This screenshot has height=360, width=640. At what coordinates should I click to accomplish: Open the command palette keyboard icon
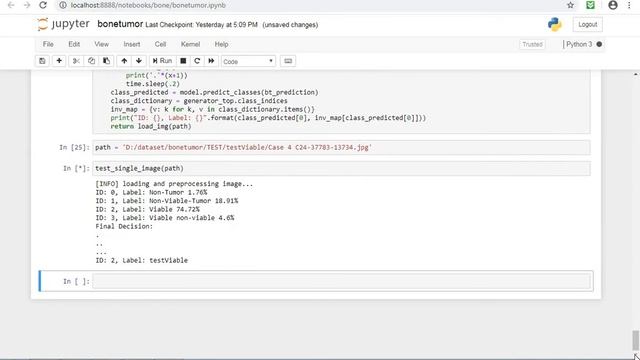[288, 61]
